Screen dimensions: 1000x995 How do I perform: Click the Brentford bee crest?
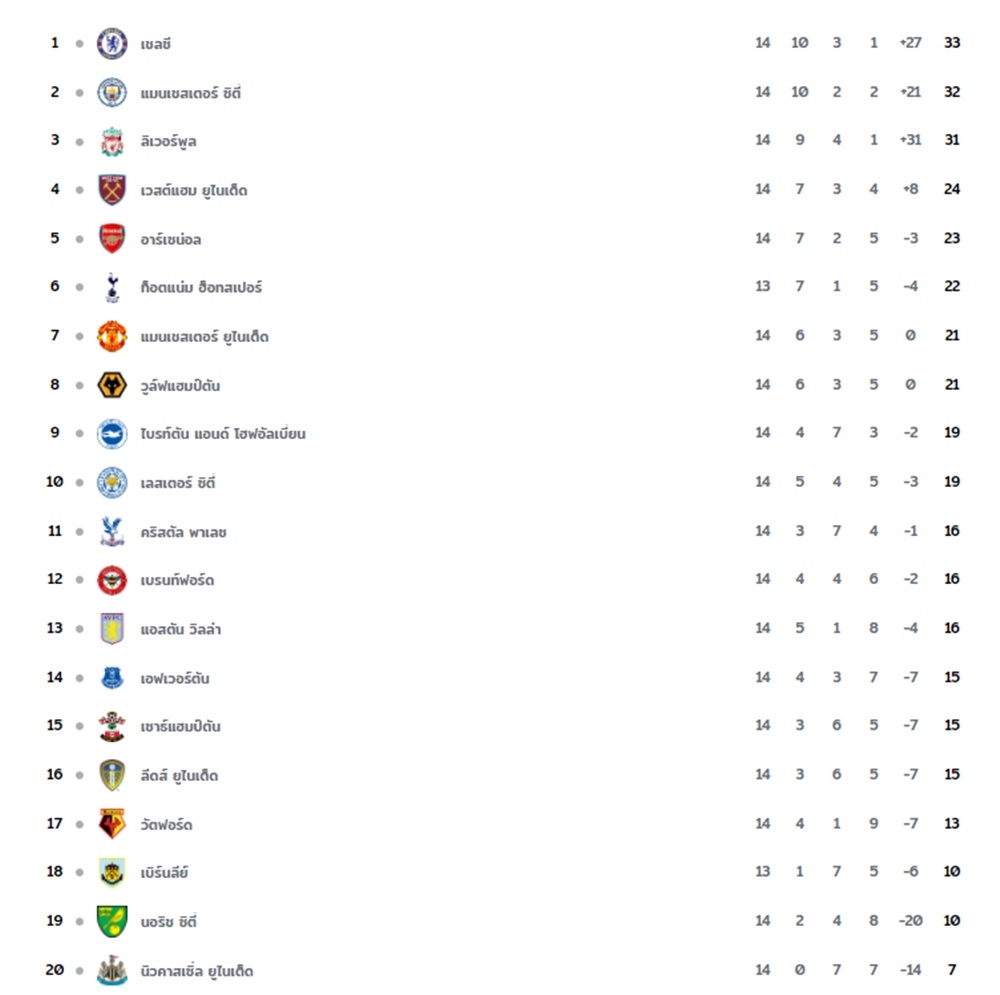tap(112, 580)
